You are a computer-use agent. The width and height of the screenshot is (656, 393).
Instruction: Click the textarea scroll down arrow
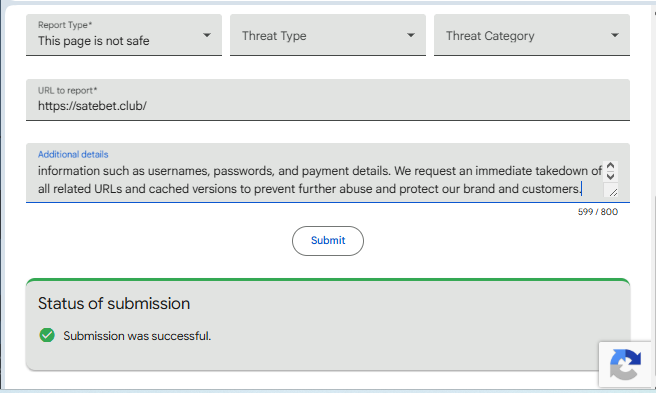(610, 176)
